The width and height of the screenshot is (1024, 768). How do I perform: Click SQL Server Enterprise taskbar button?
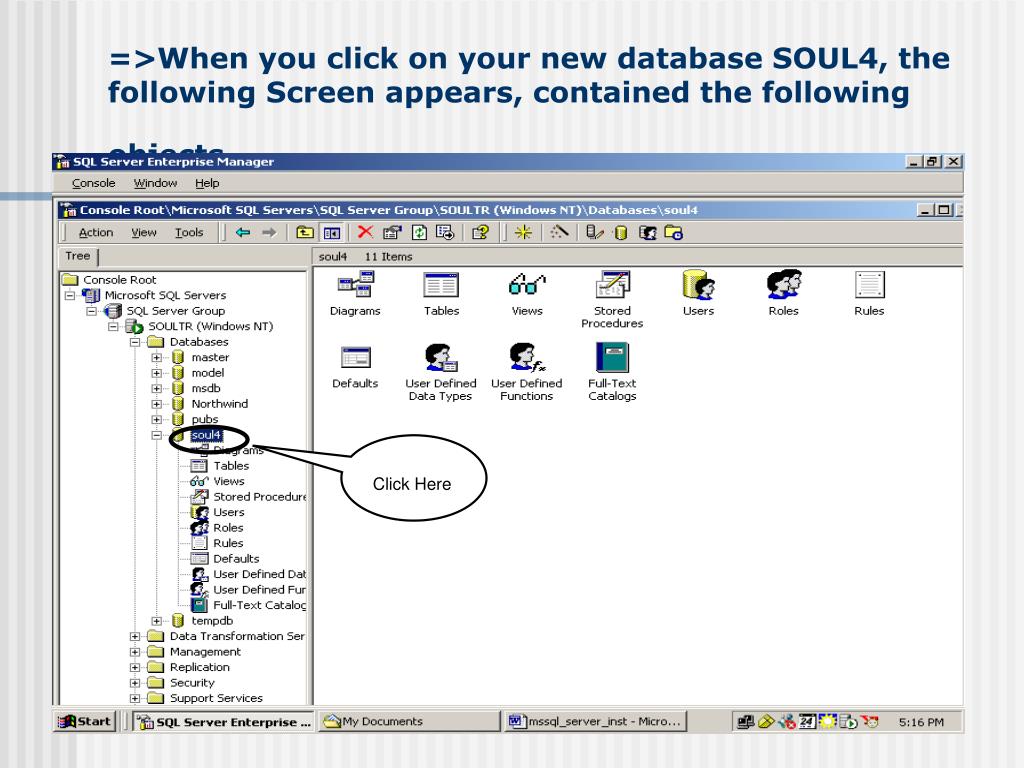tap(223, 722)
